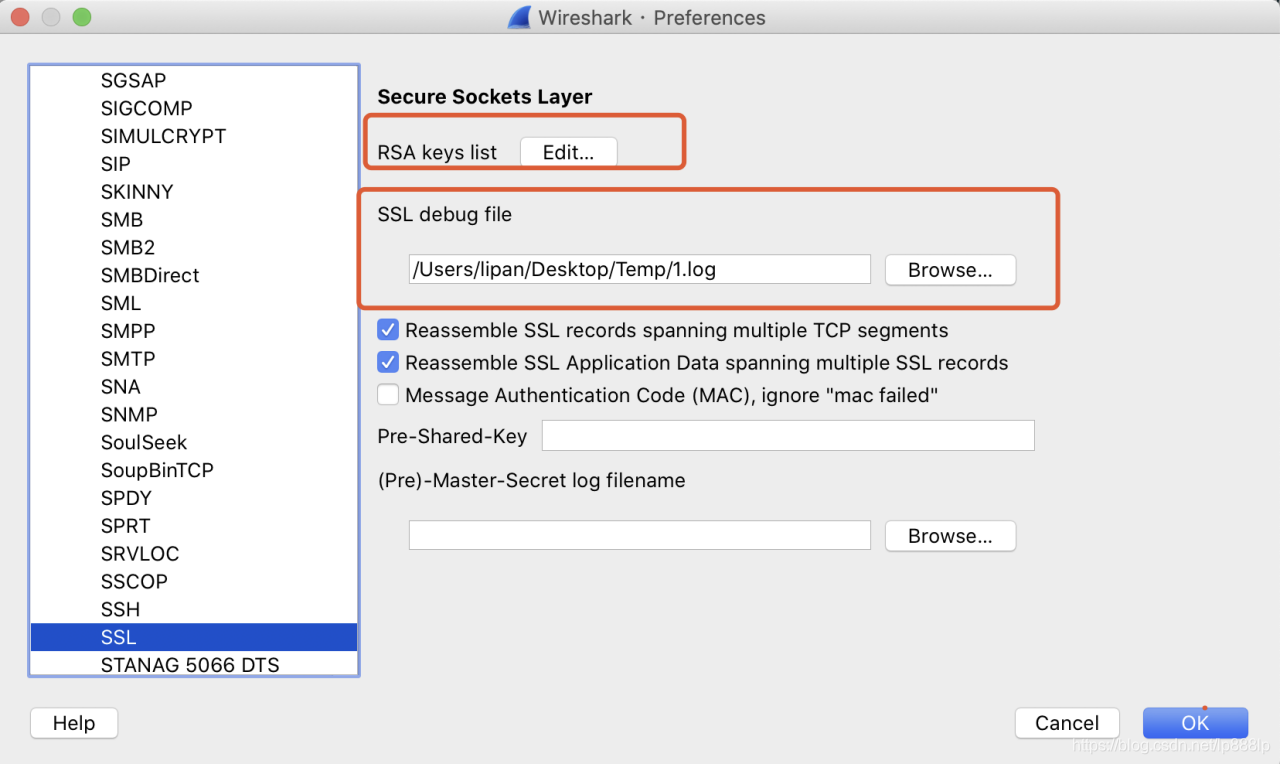Browse for the SSL debug file
The image size is (1280, 764).
tap(950, 270)
